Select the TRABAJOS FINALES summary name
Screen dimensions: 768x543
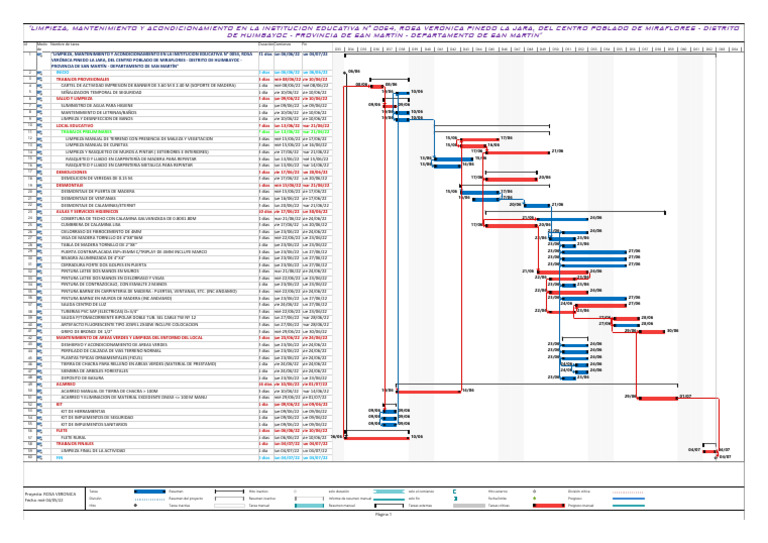75,444
